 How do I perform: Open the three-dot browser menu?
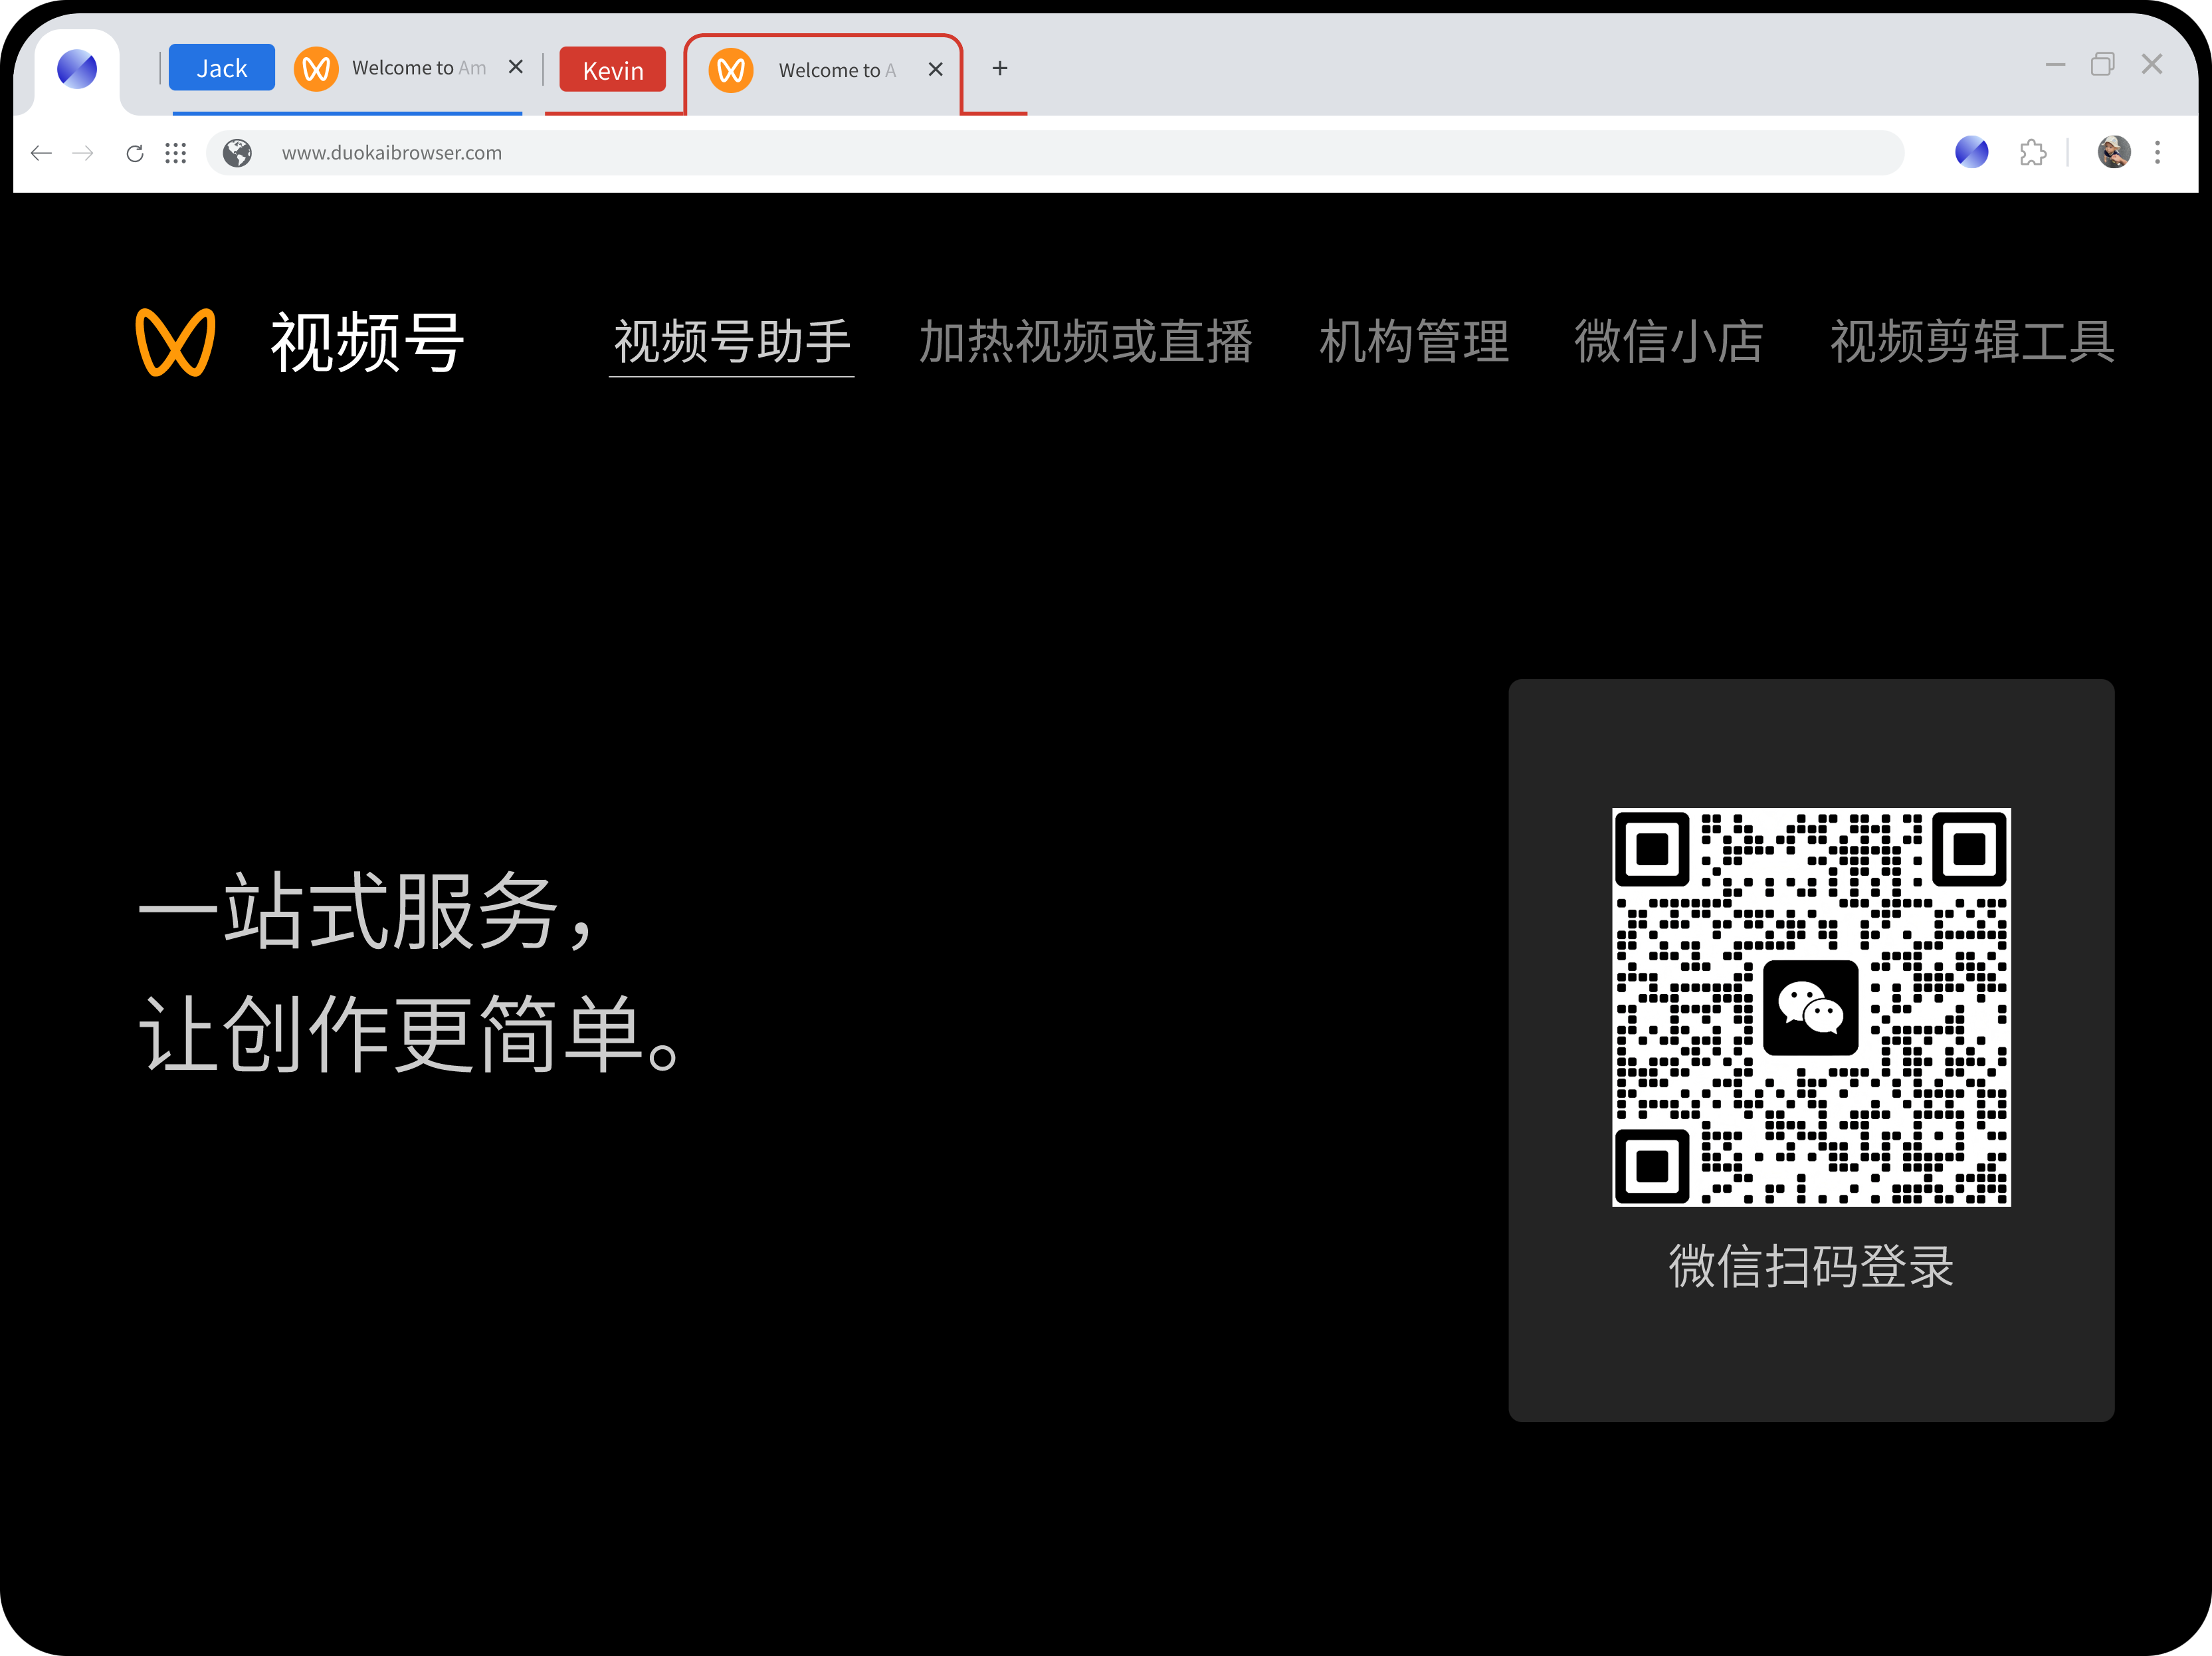[x=2158, y=152]
